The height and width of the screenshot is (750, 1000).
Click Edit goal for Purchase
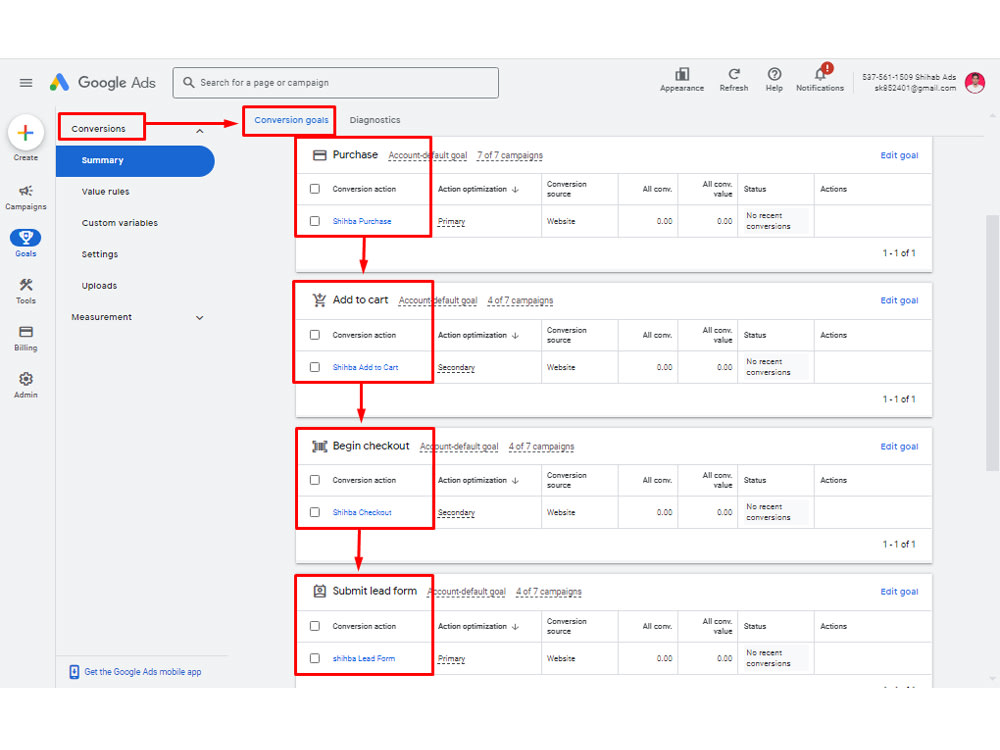(899, 155)
